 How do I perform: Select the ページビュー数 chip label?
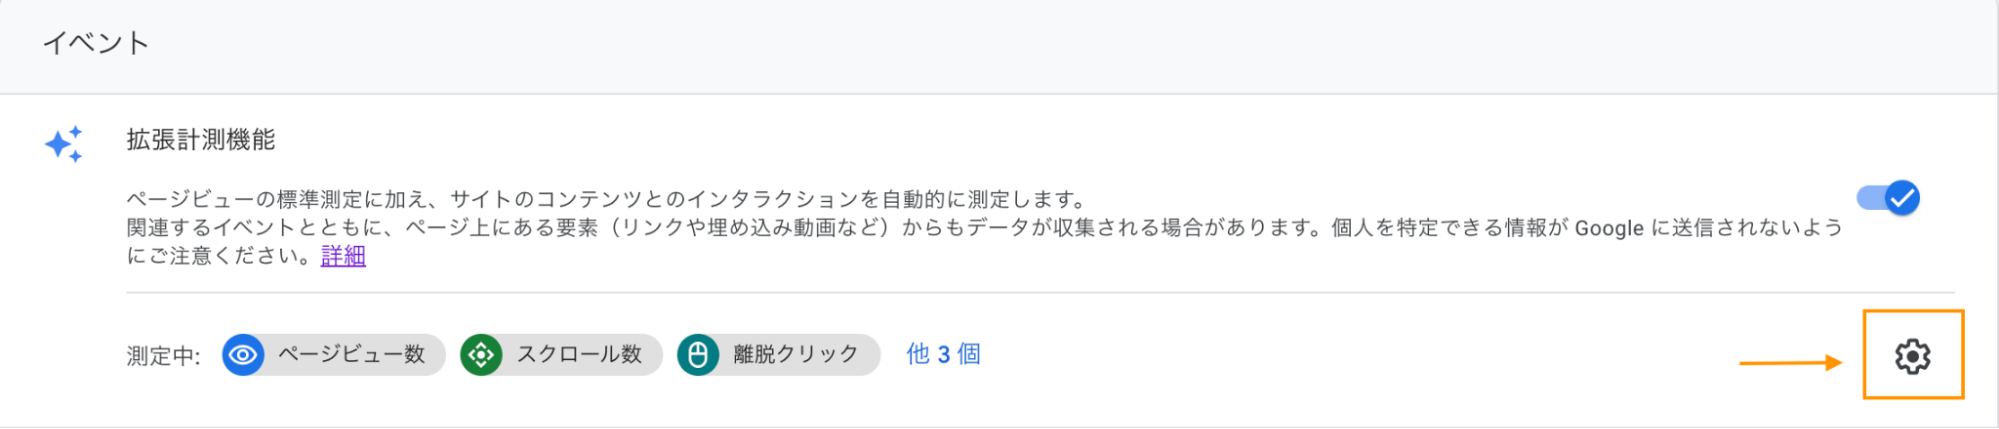(351, 354)
